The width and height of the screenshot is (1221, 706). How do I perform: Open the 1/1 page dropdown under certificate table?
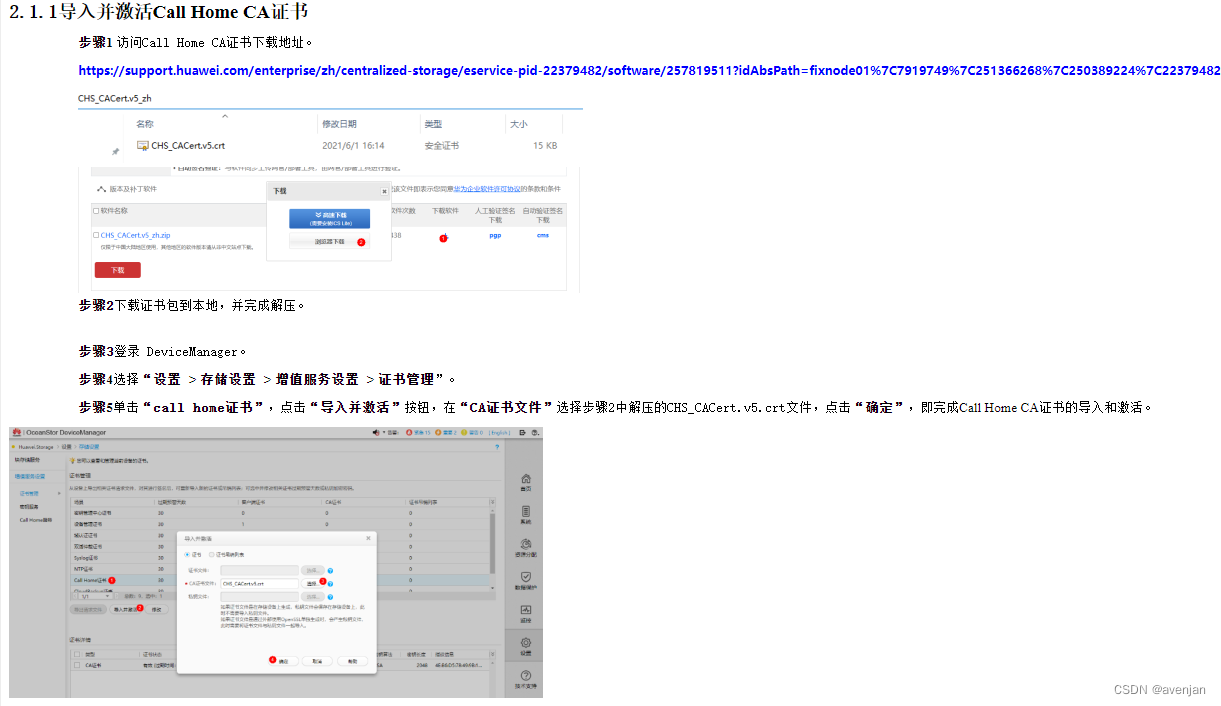pyautogui.click(x=96, y=595)
